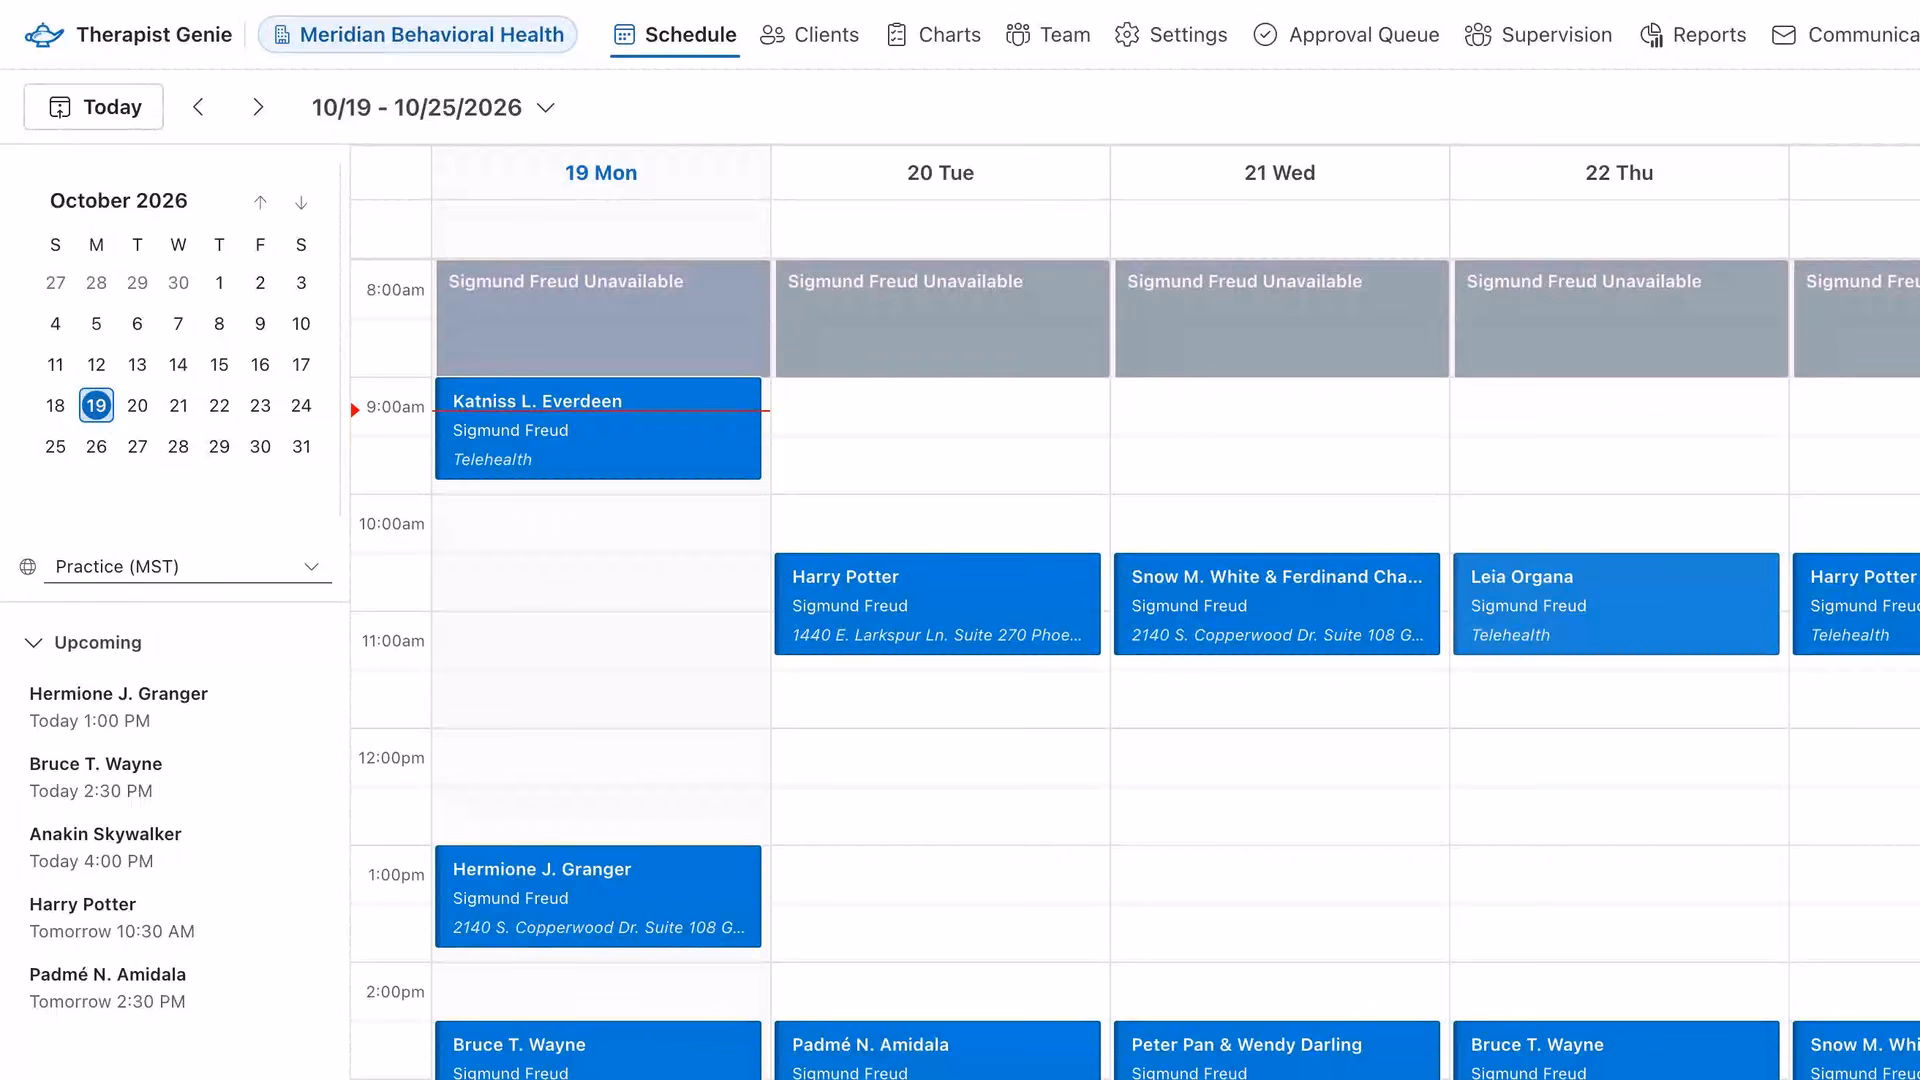Click mini calendar previous month up arrow
The width and height of the screenshot is (1920, 1080).
(260, 203)
